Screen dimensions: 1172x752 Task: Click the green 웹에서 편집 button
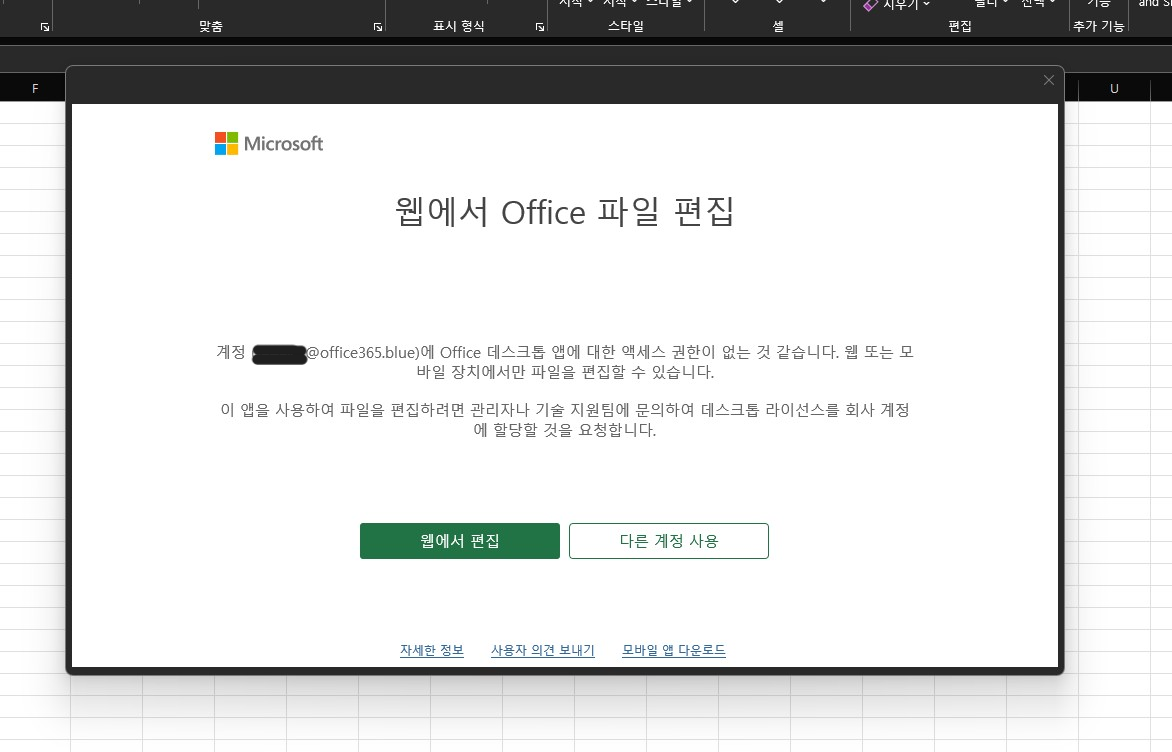(460, 540)
